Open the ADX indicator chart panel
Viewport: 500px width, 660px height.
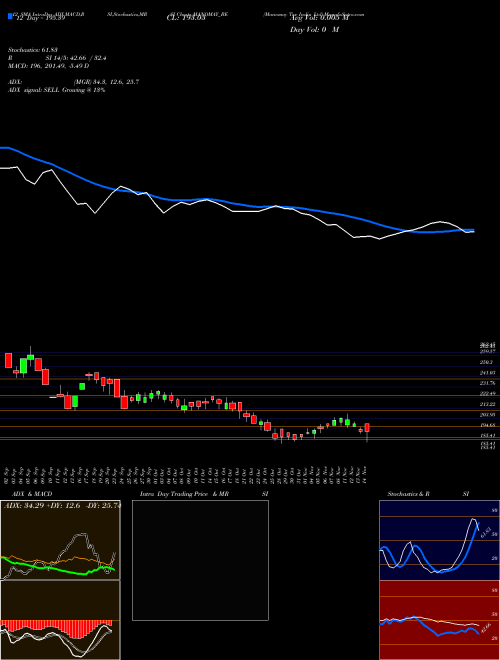tap(60, 540)
